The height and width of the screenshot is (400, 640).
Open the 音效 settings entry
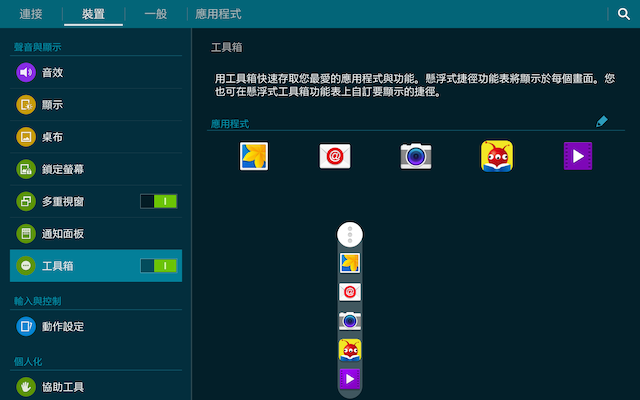[96, 72]
